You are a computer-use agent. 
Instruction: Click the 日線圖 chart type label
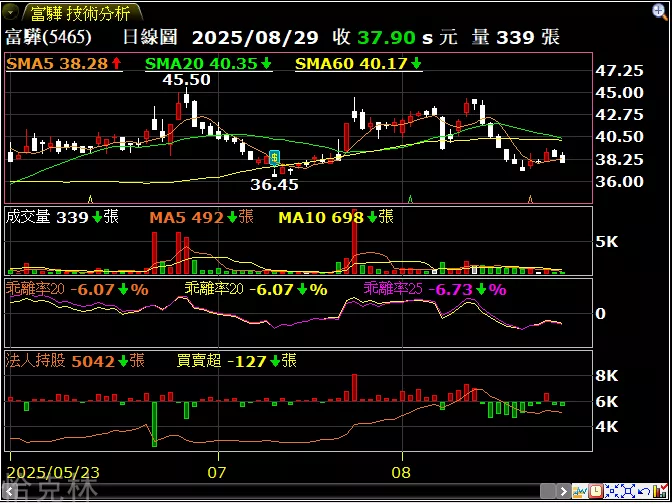pyautogui.click(x=150, y=38)
